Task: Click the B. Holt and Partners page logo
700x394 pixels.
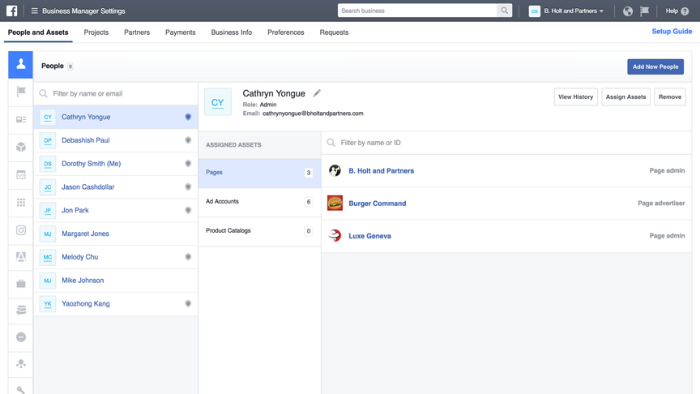Action: (x=335, y=170)
